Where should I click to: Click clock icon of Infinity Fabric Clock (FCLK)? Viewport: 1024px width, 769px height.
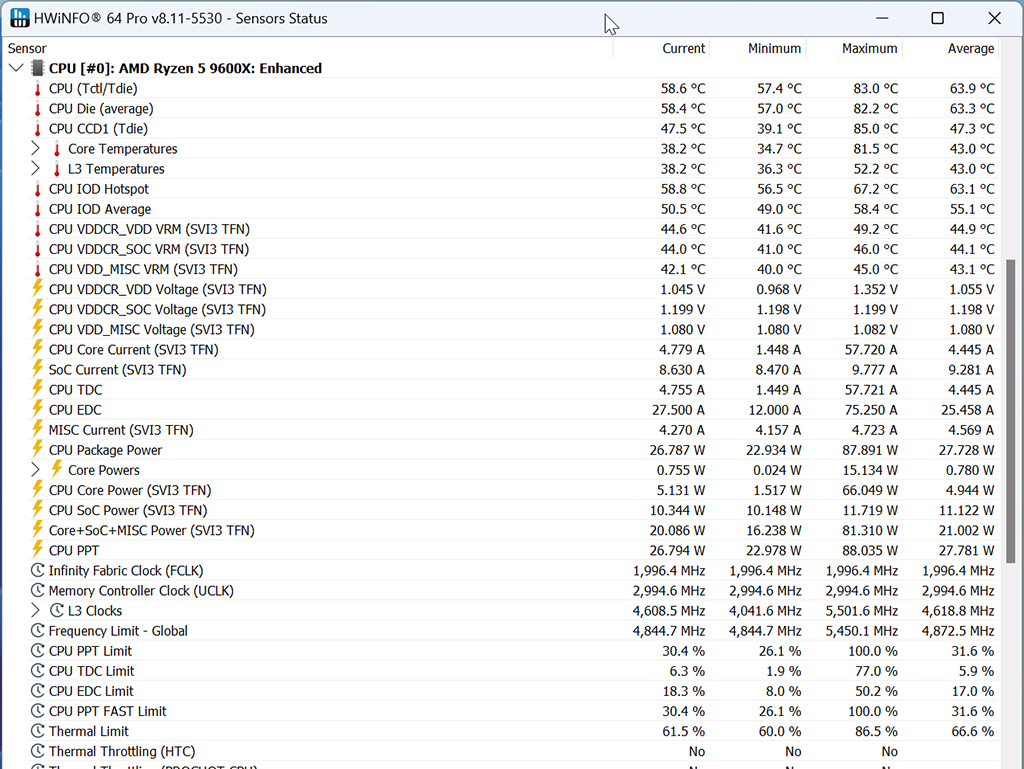(x=38, y=571)
